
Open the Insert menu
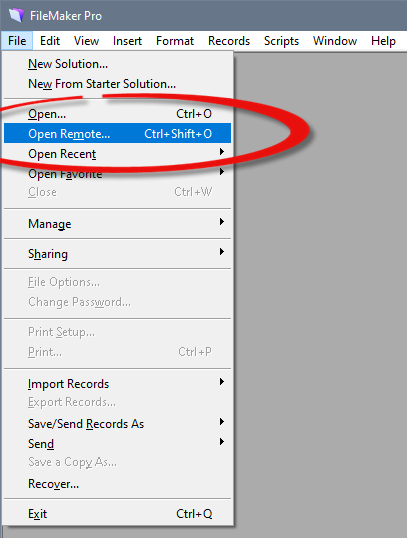point(127,41)
